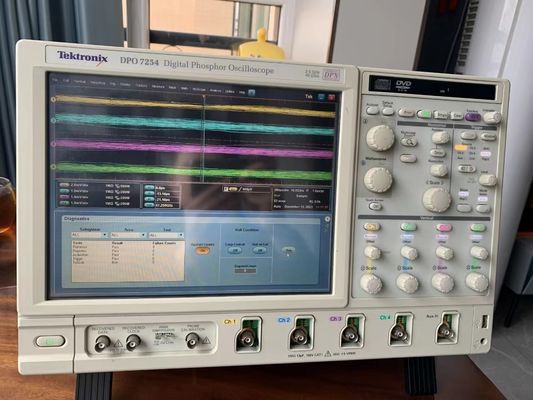
Task: Click the Diagnostic Log bar control
Action: point(245,271)
